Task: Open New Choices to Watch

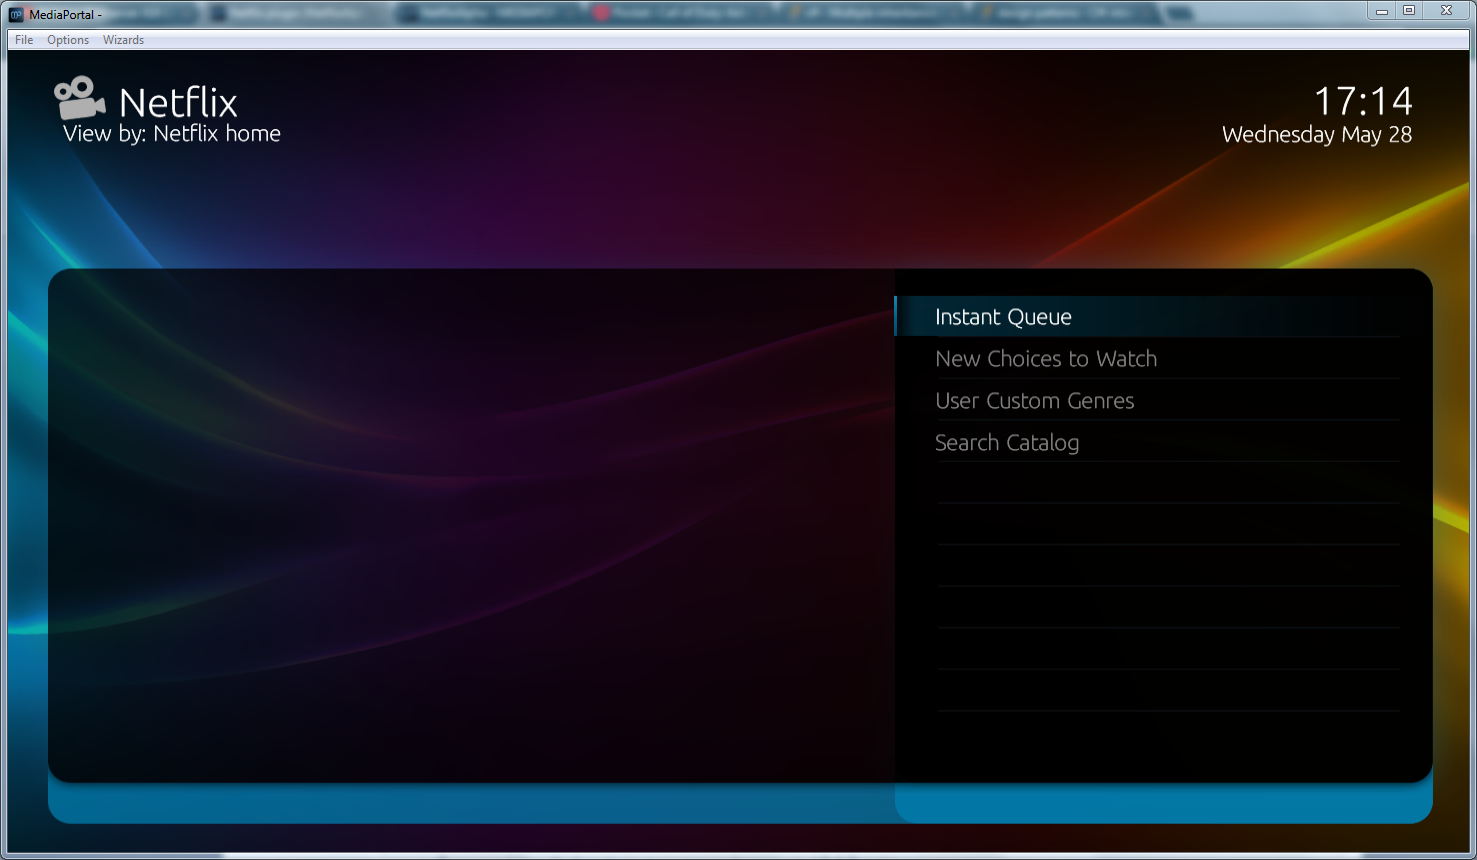Action: 1147,359
